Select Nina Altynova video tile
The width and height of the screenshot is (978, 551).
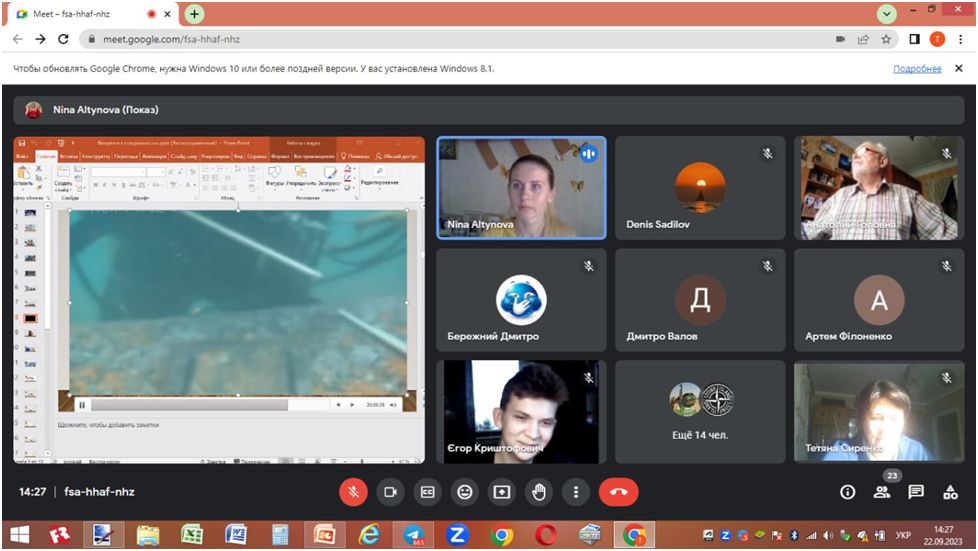521,188
